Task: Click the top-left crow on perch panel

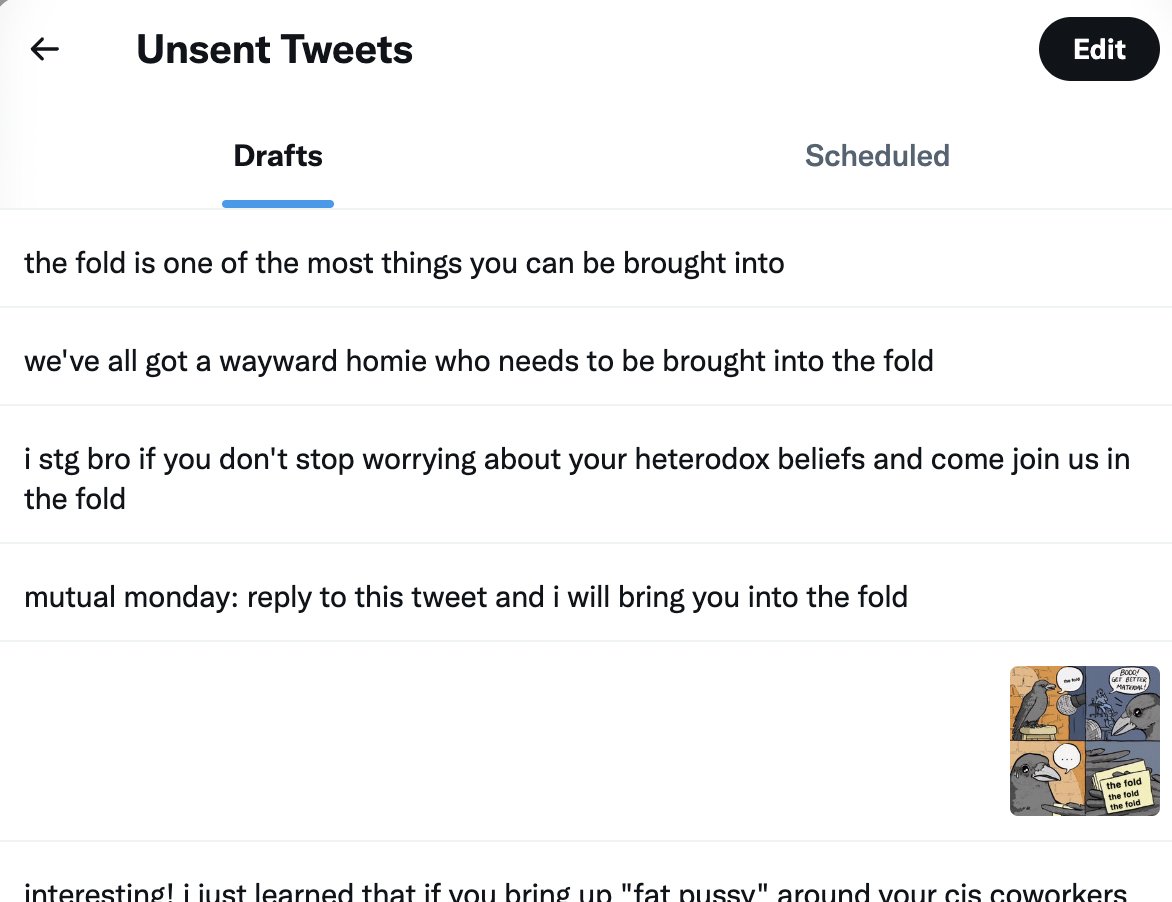Action: [1047, 703]
